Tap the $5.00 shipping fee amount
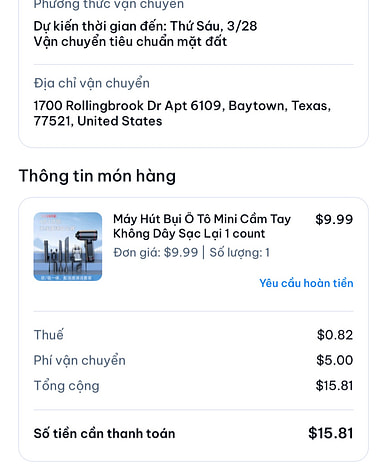Image resolution: width=387 pixels, height=472 pixels. pyautogui.click(x=335, y=360)
